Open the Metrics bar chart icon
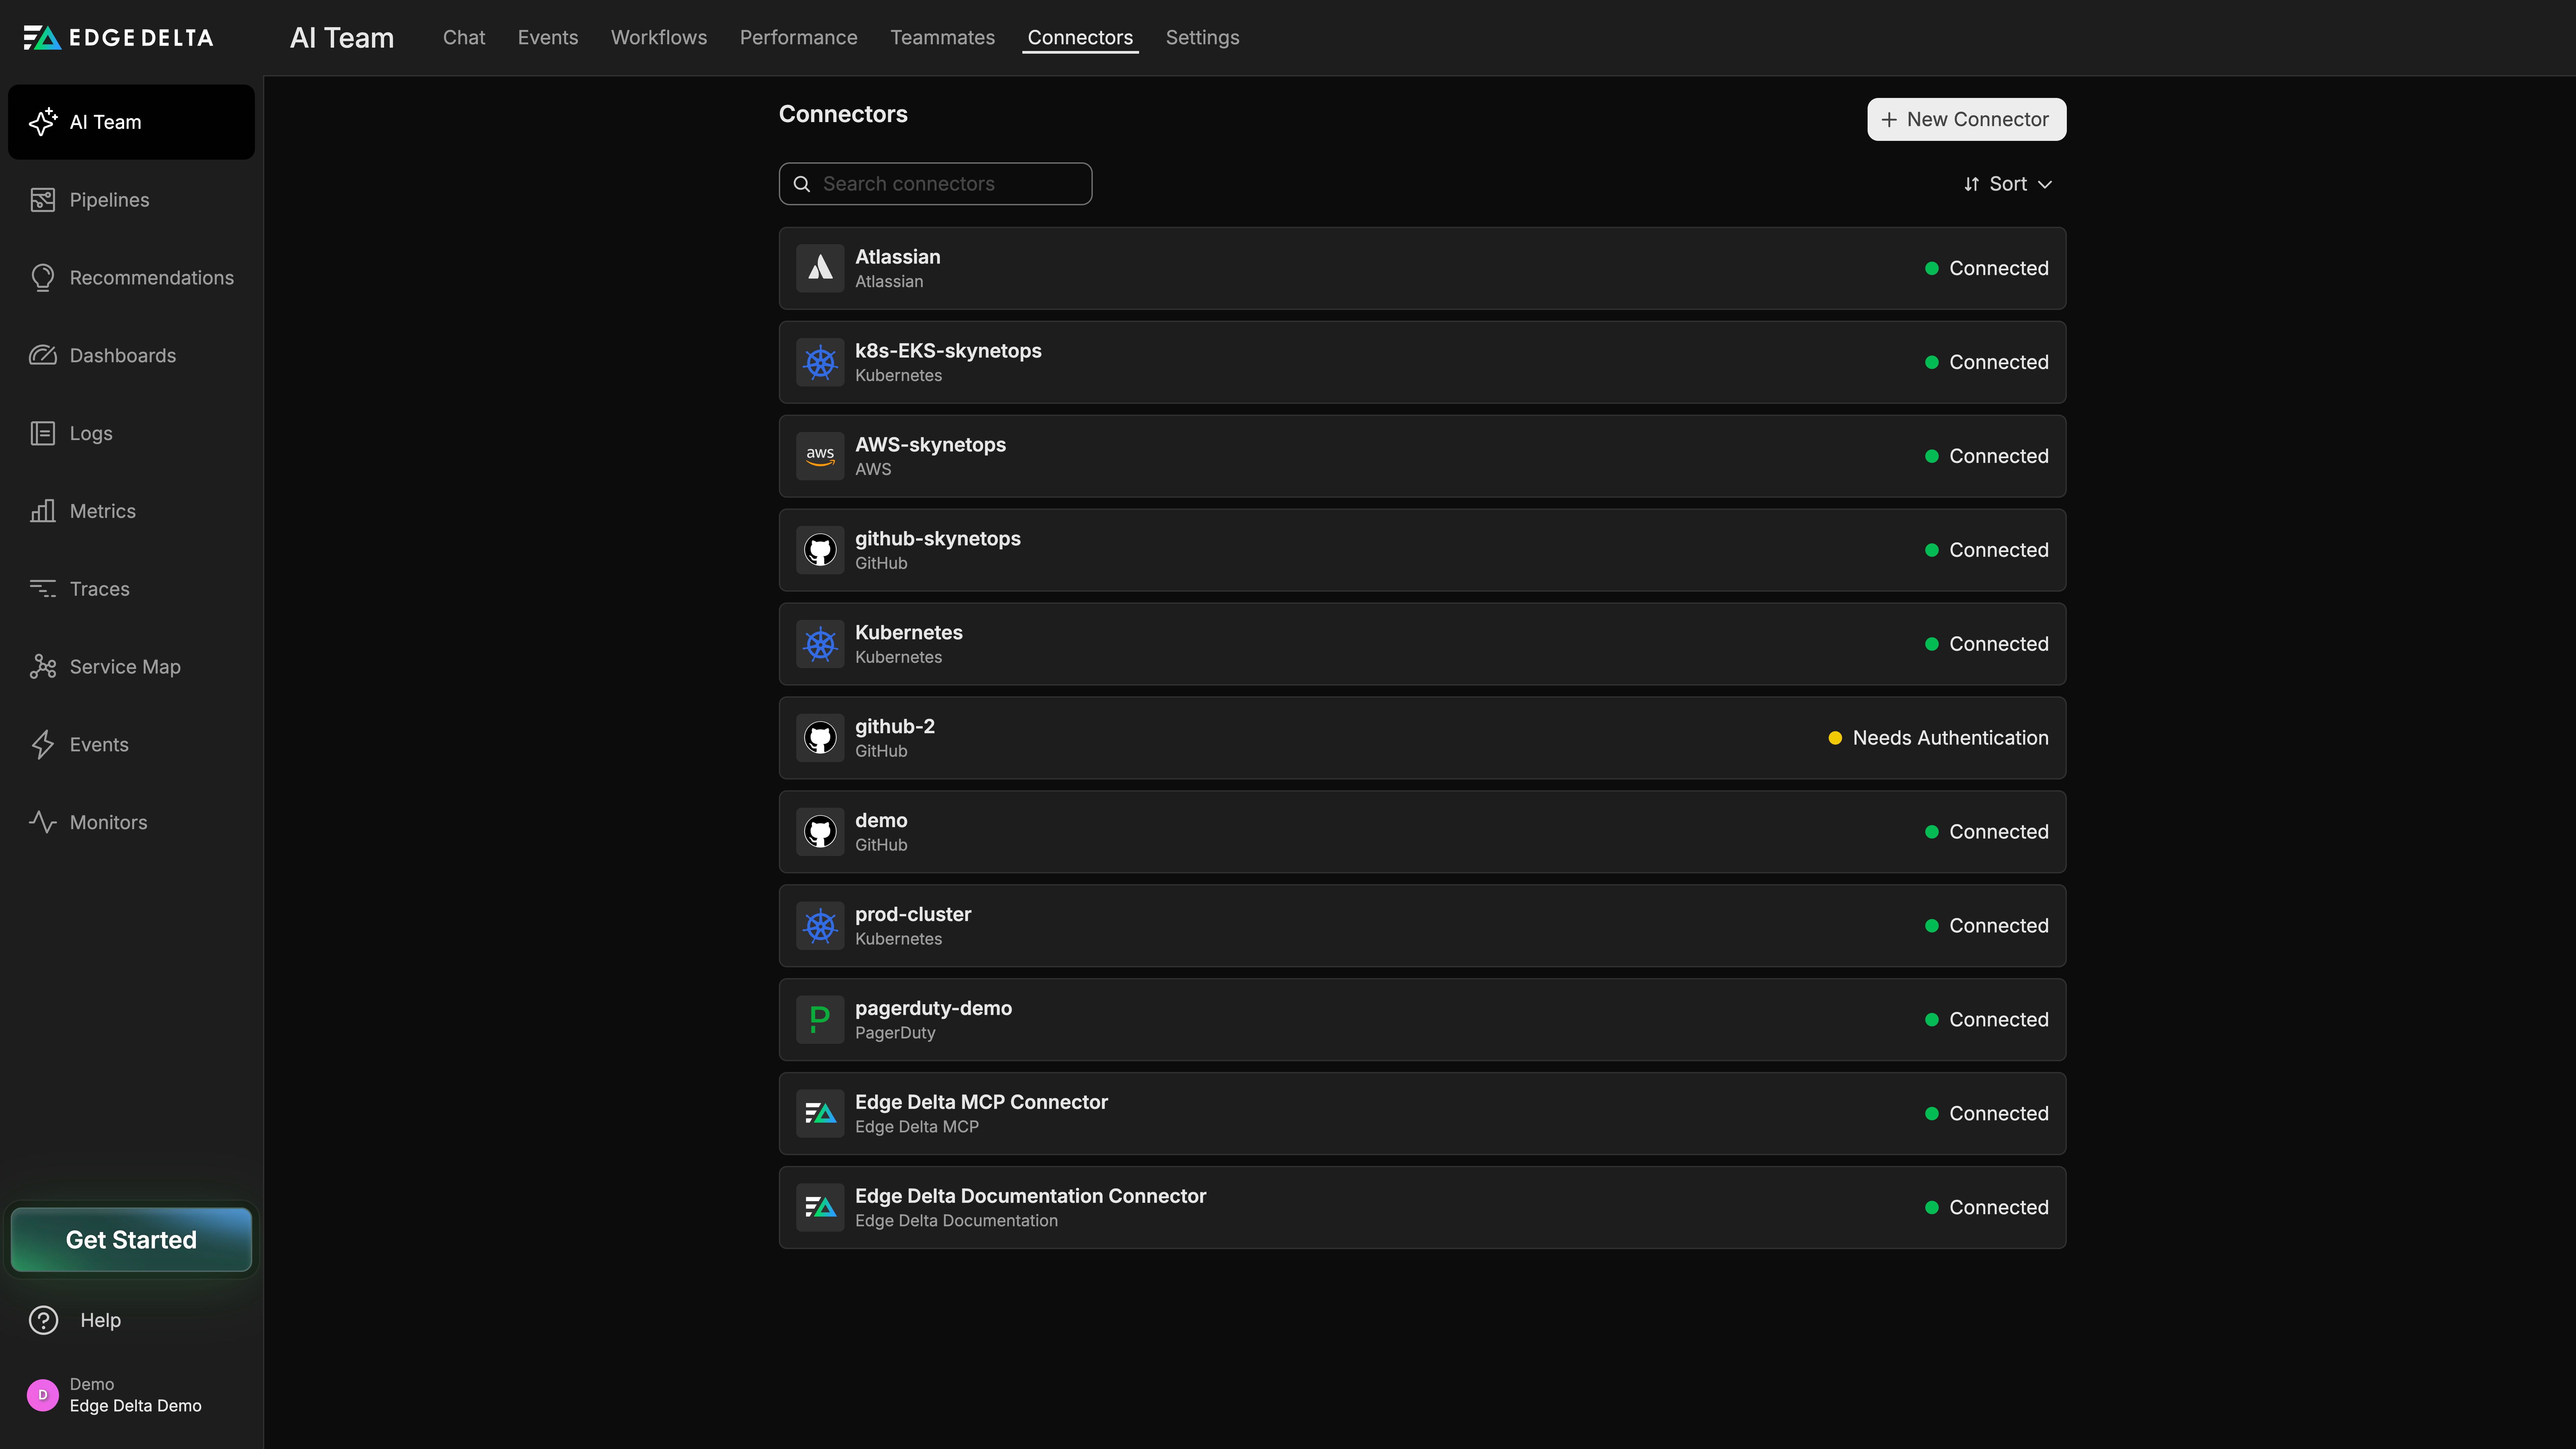Image resolution: width=2576 pixels, height=1449 pixels. click(x=43, y=511)
